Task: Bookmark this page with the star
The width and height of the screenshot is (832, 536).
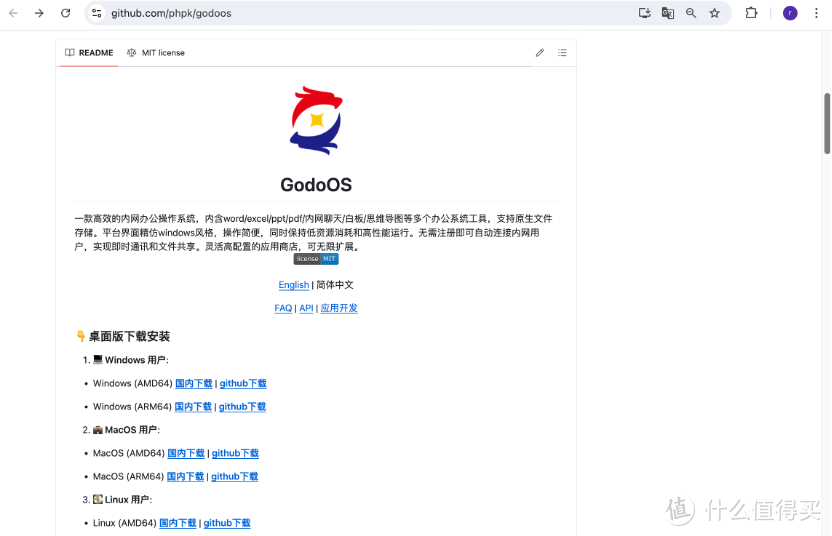Action: pyautogui.click(x=714, y=13)
